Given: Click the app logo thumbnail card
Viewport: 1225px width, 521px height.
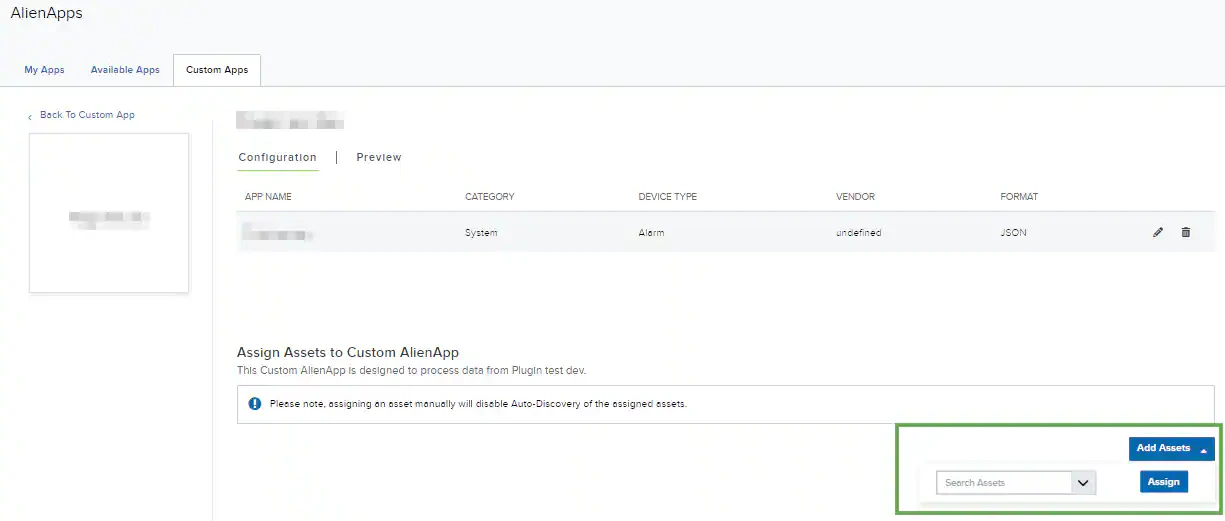Looking at the screenshot, I should point(109,213).
